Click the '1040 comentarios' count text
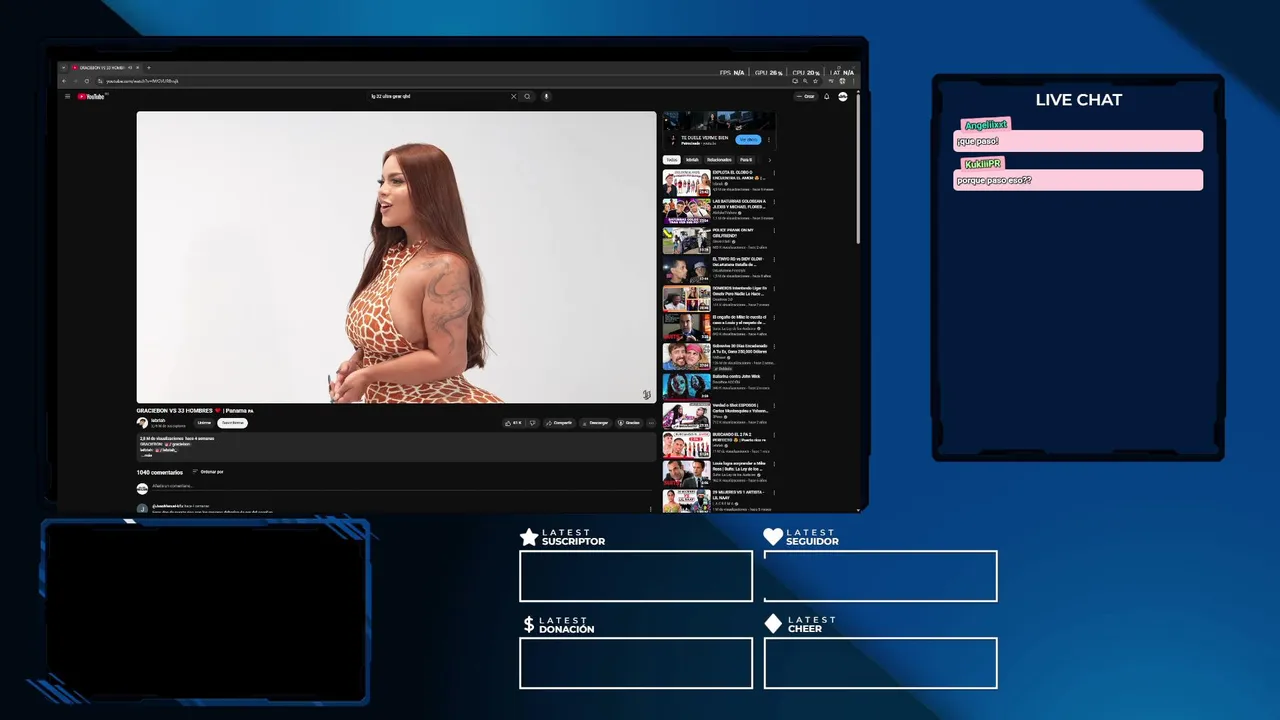 pos(160,472)
